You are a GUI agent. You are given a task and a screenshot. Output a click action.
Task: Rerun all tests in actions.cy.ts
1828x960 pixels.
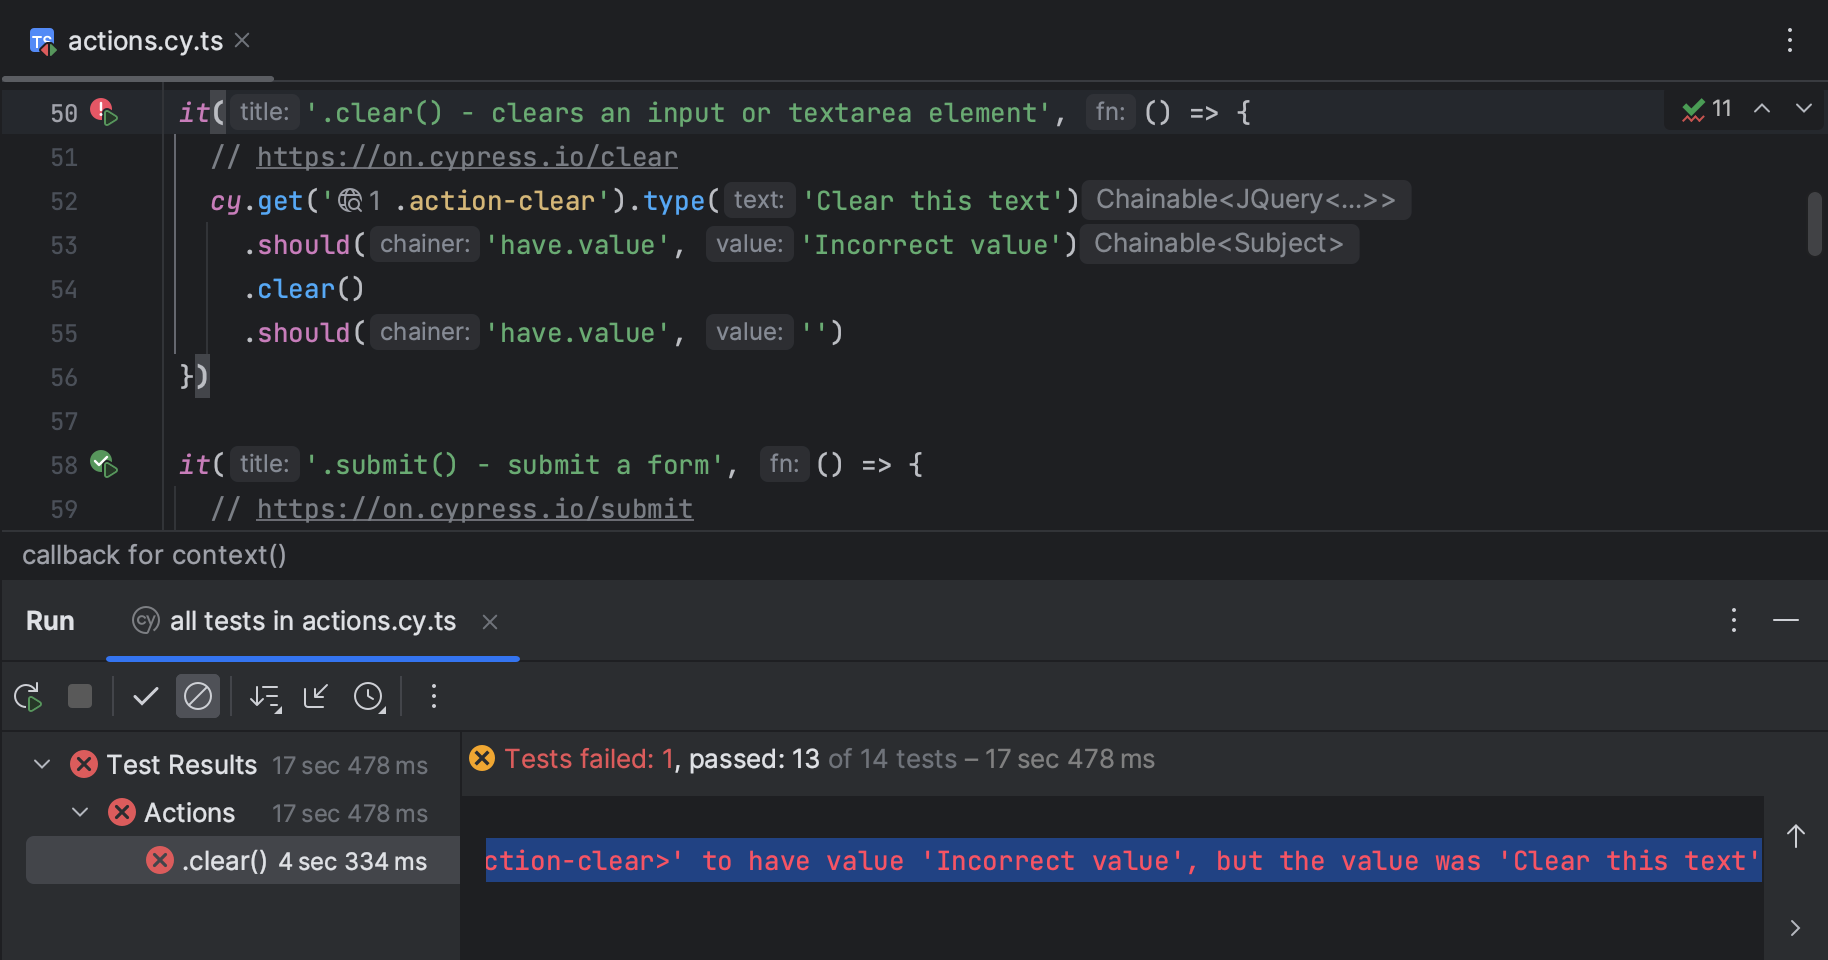[27, 696]
